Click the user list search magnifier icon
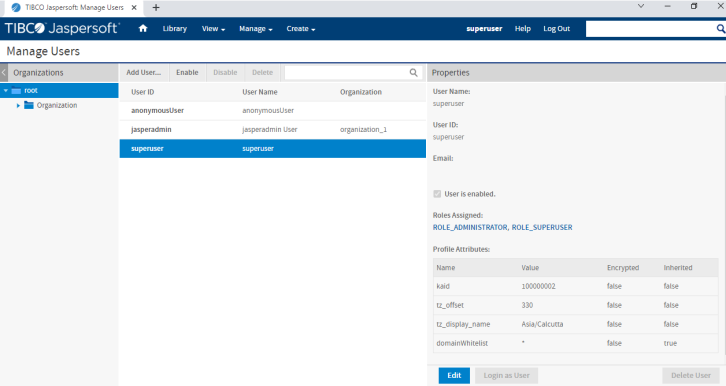Viewport: 726px width, 386px height. [413, 73]
